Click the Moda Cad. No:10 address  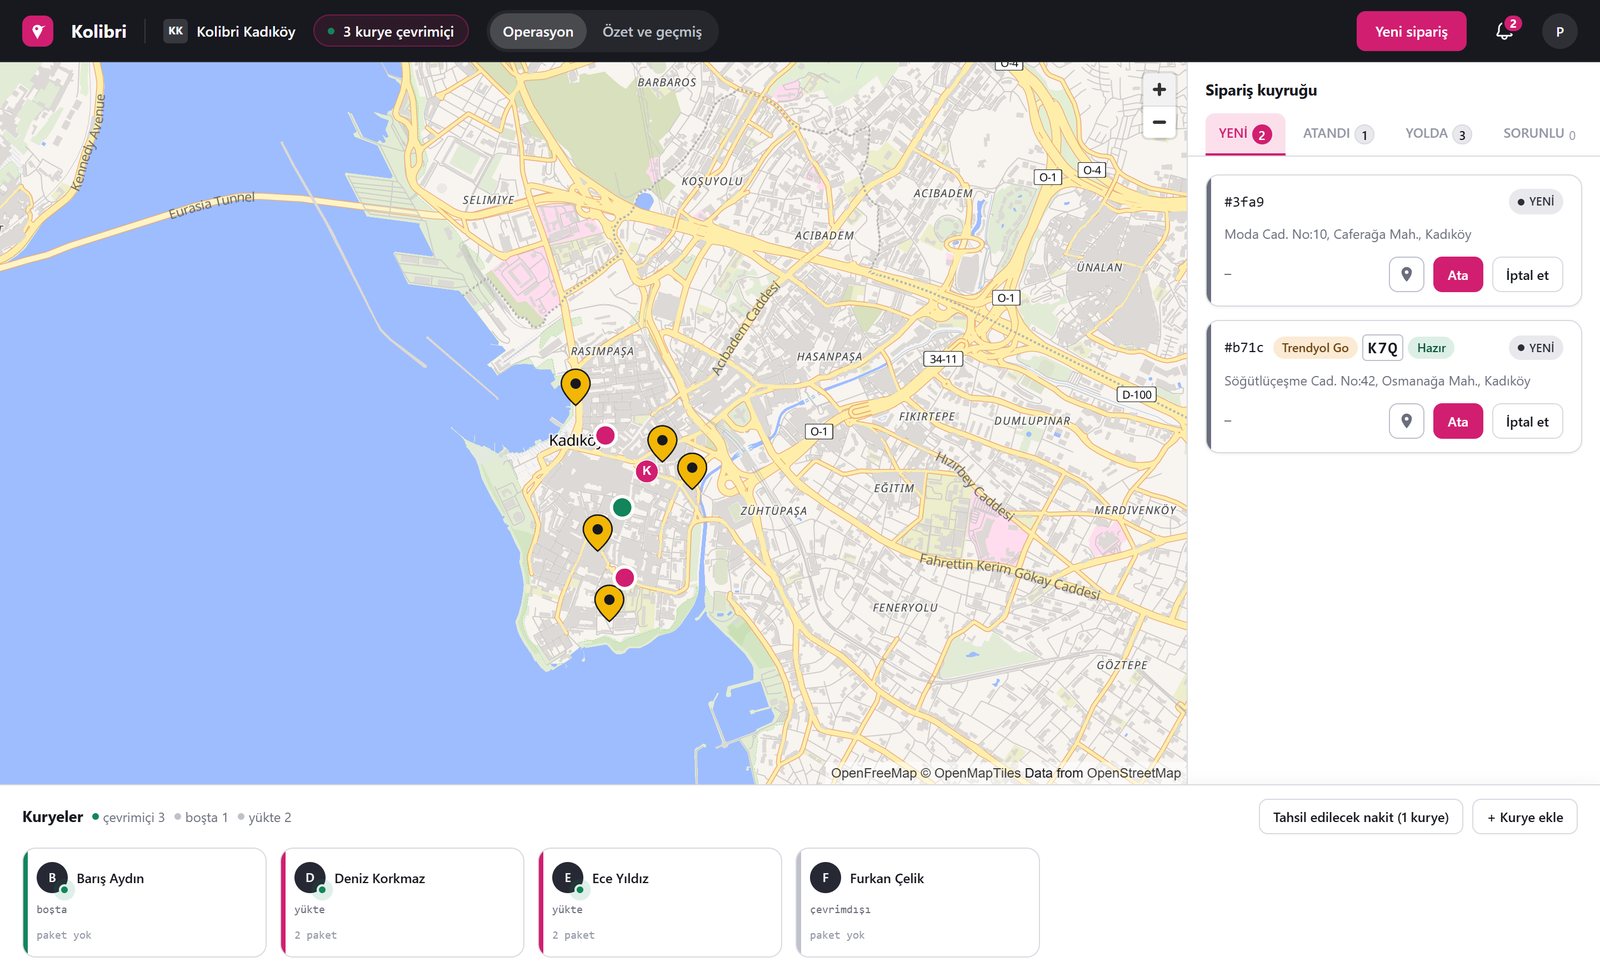tap(1347, 234)
